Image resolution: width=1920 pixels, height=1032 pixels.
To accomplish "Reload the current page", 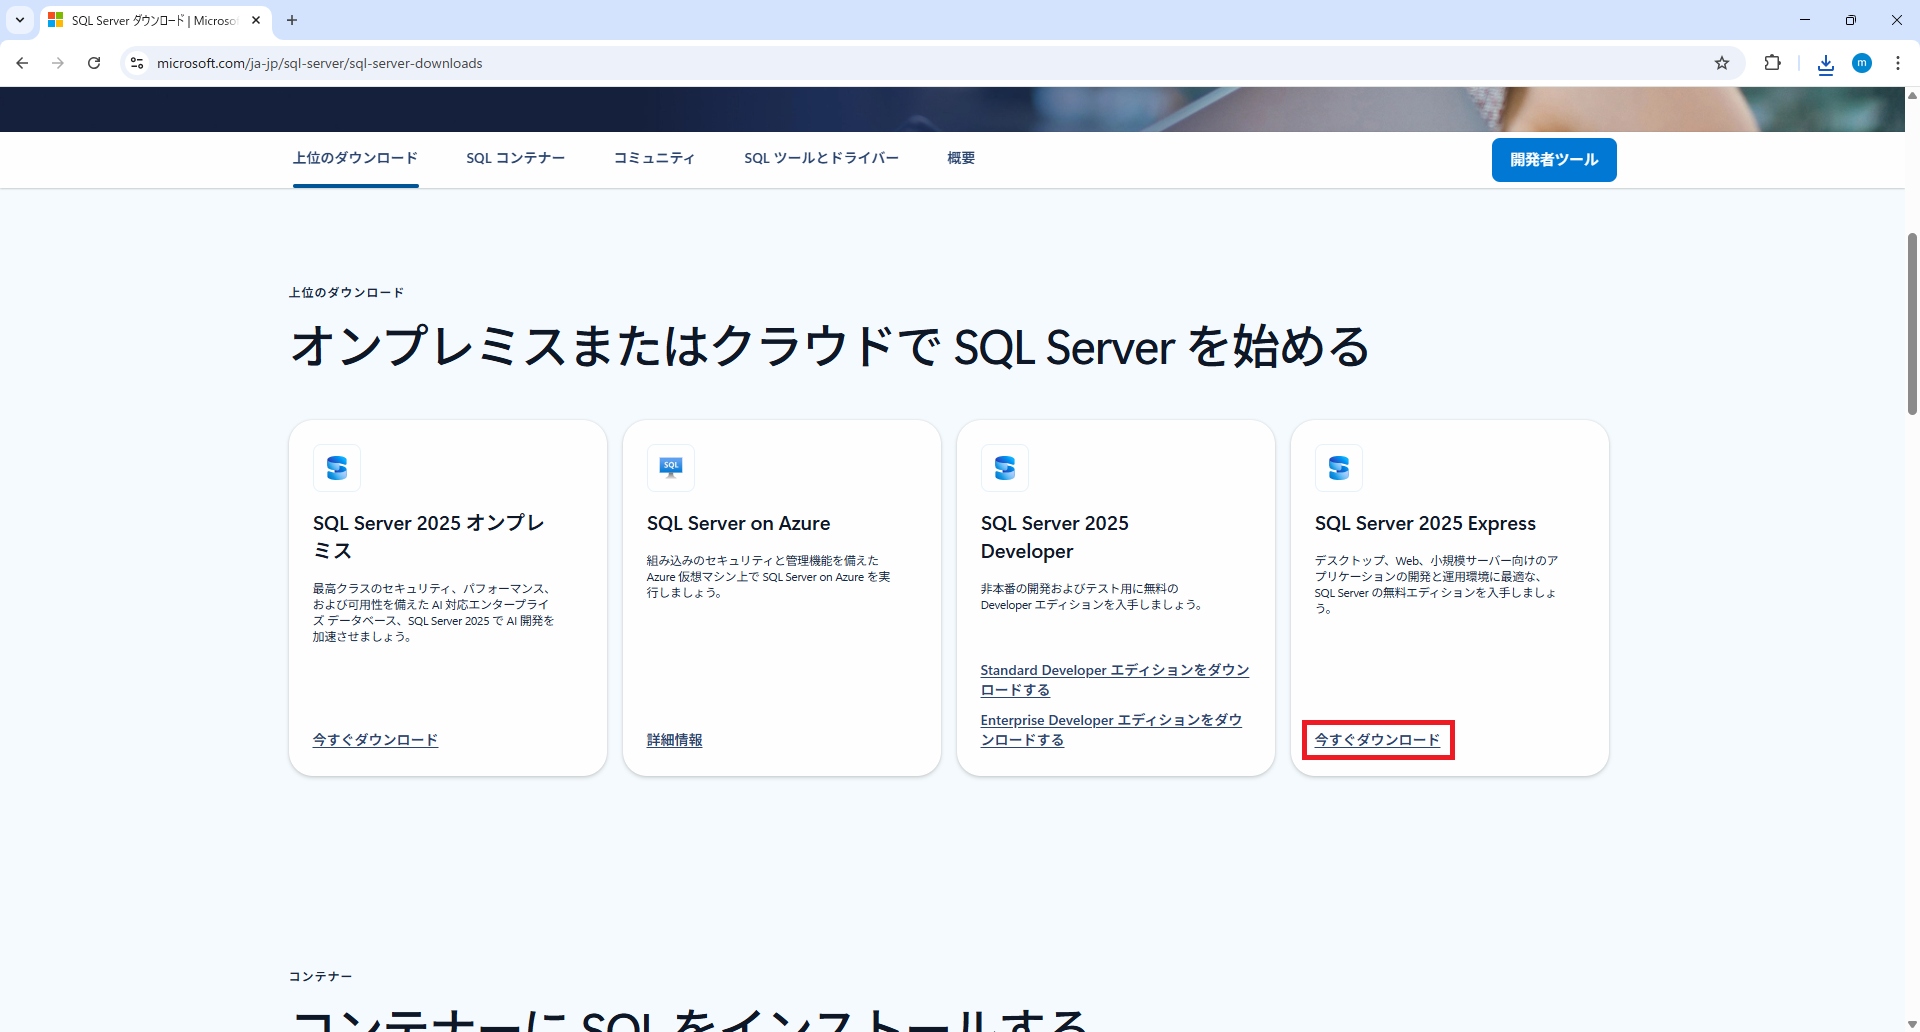I will 93,63.
